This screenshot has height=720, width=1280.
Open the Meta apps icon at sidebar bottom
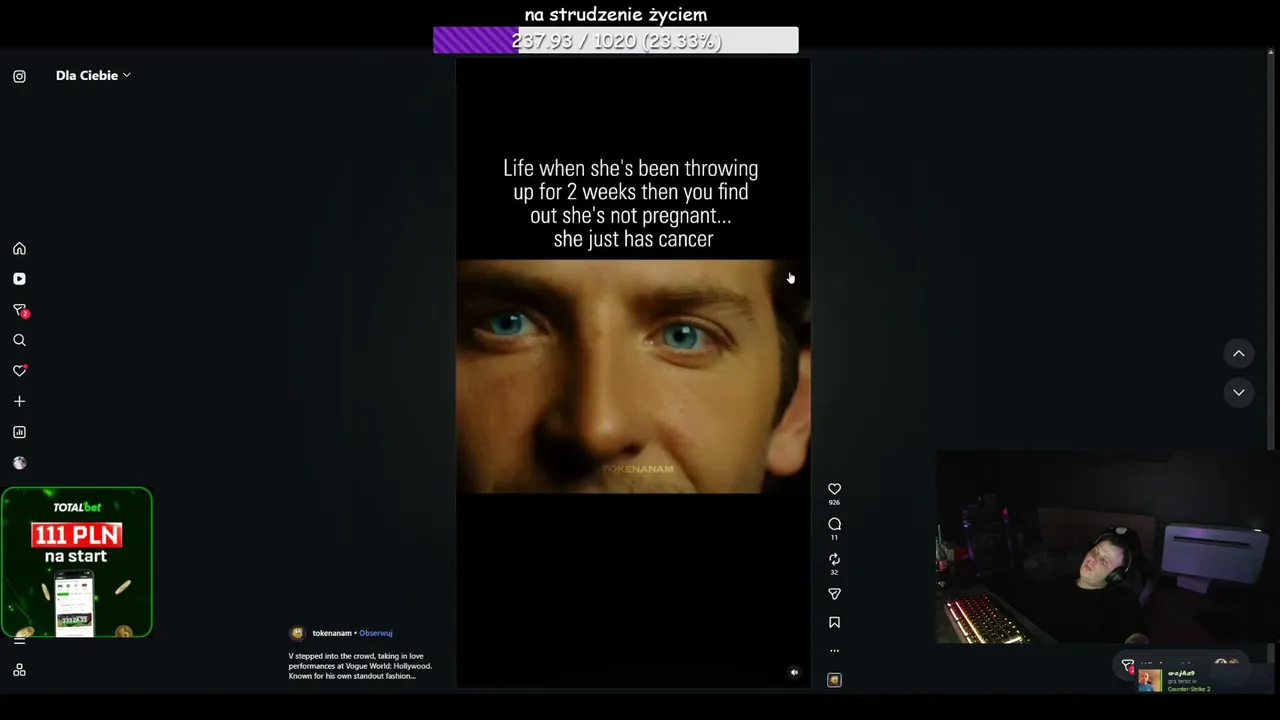point(19,670)
